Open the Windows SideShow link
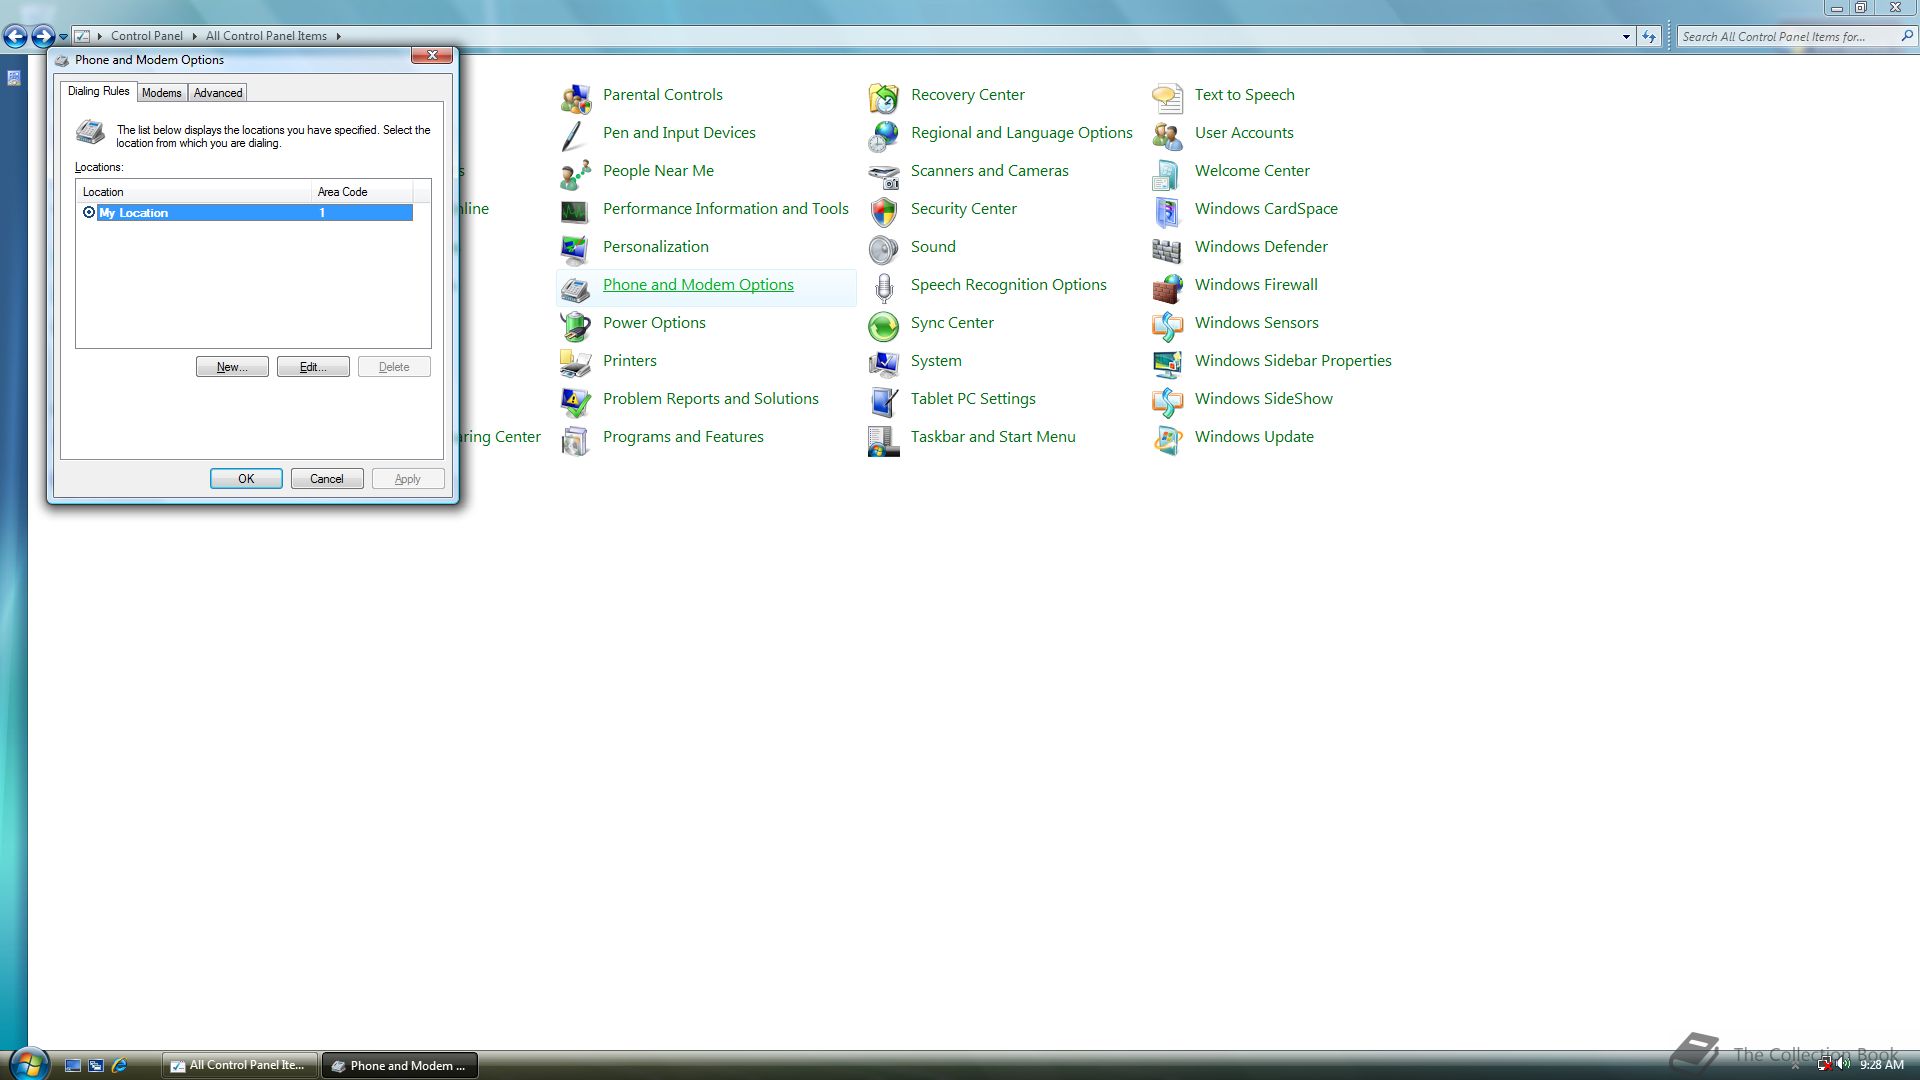The height and width of the screenshot is (1080, 1920). click(x=1263, y=399)
